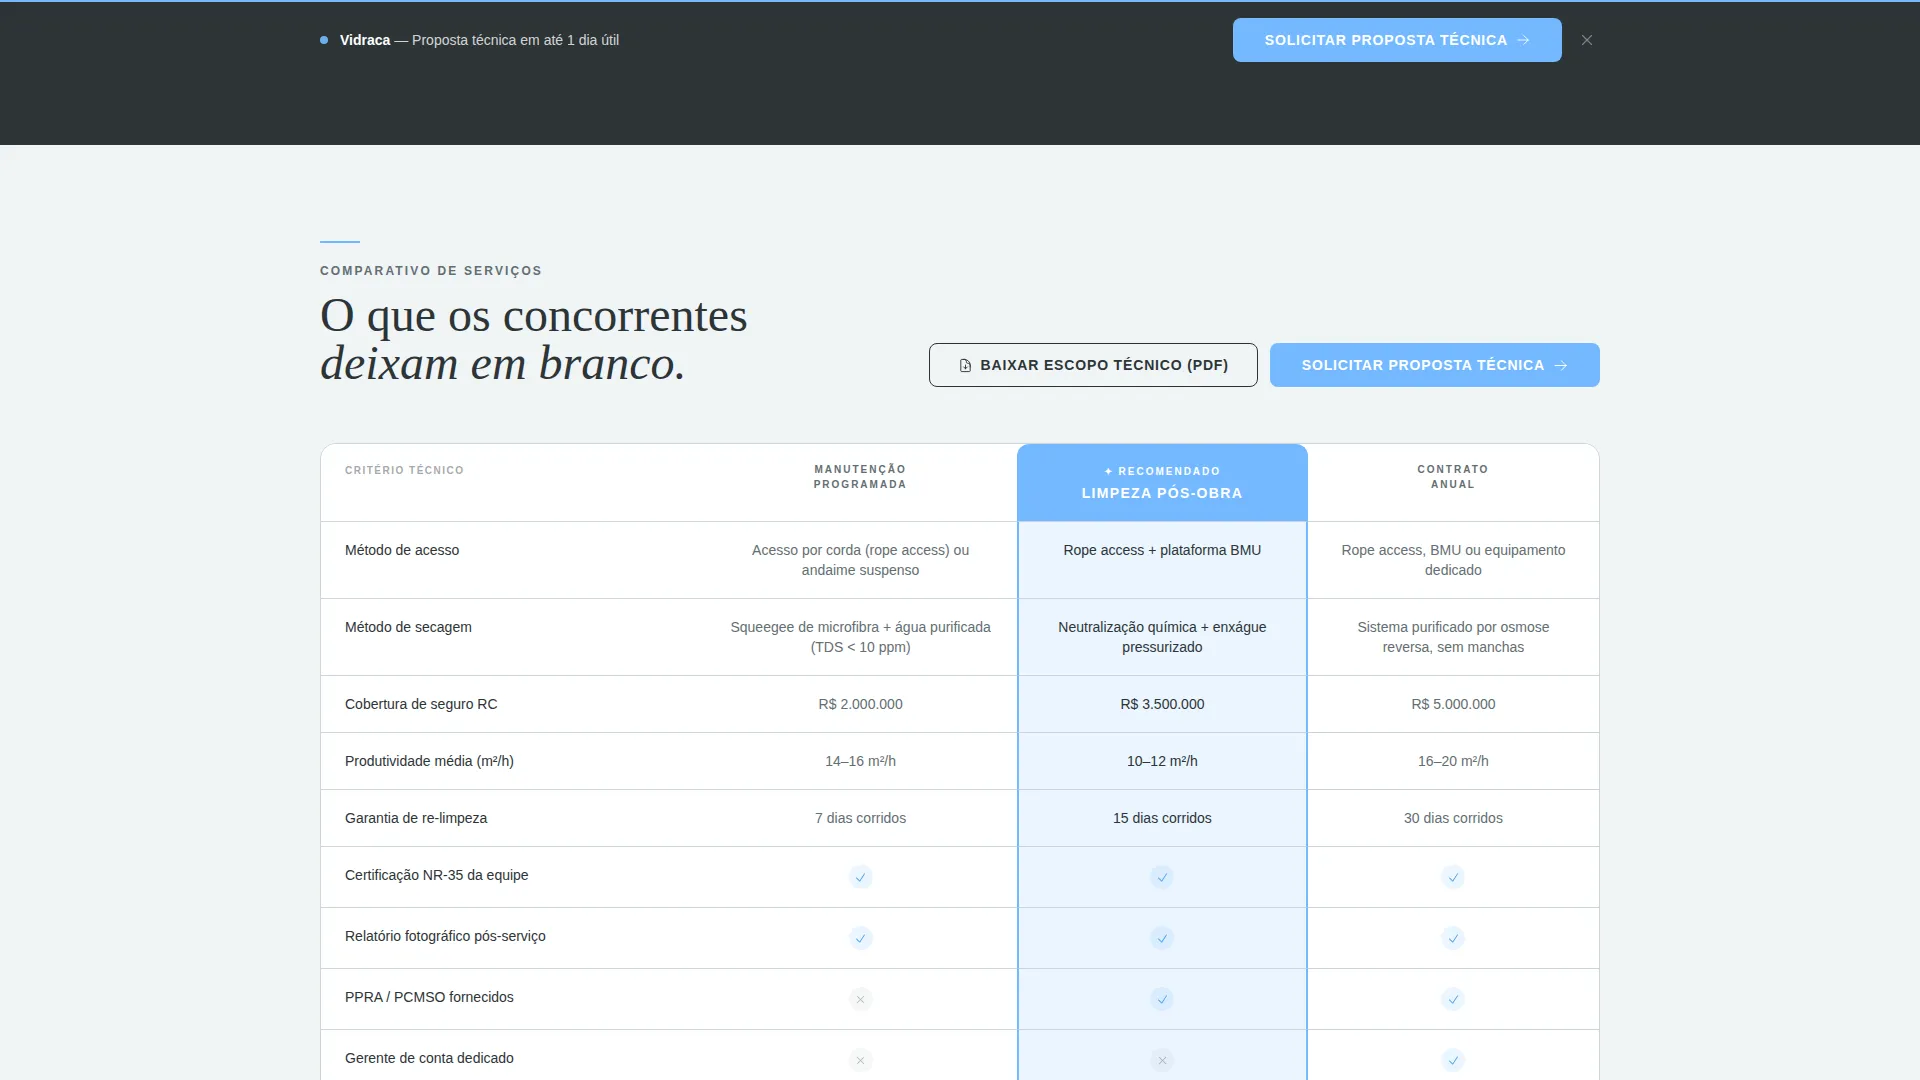Dismiss the top banner with the X icon
This screenshot has height=1080, width=1920.
[x=1587, y=40]
